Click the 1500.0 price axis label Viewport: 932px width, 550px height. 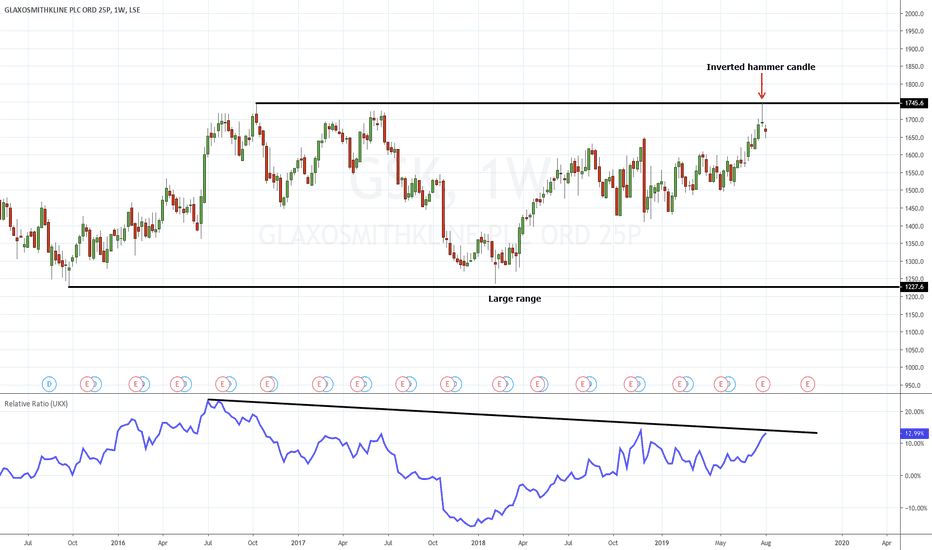pyautogui.click(x=914, y=191)
